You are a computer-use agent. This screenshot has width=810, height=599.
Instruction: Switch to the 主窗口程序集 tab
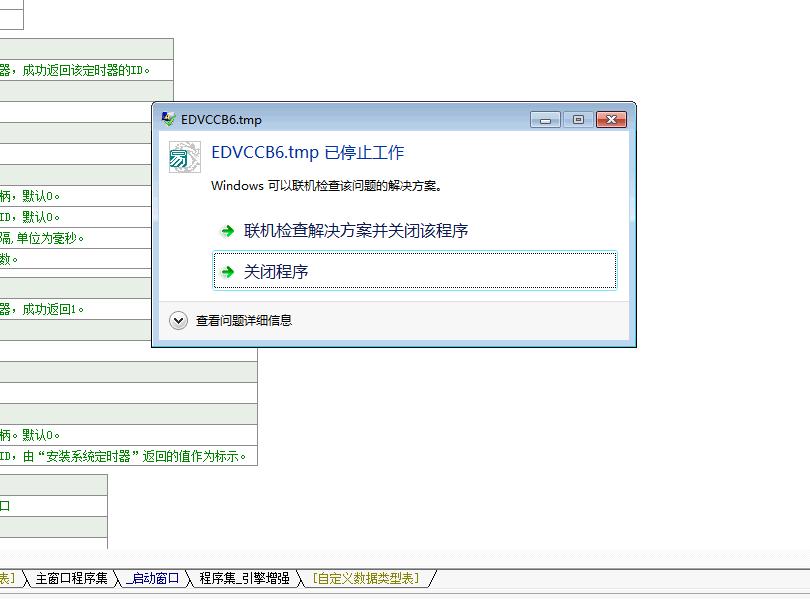(72, 578)
